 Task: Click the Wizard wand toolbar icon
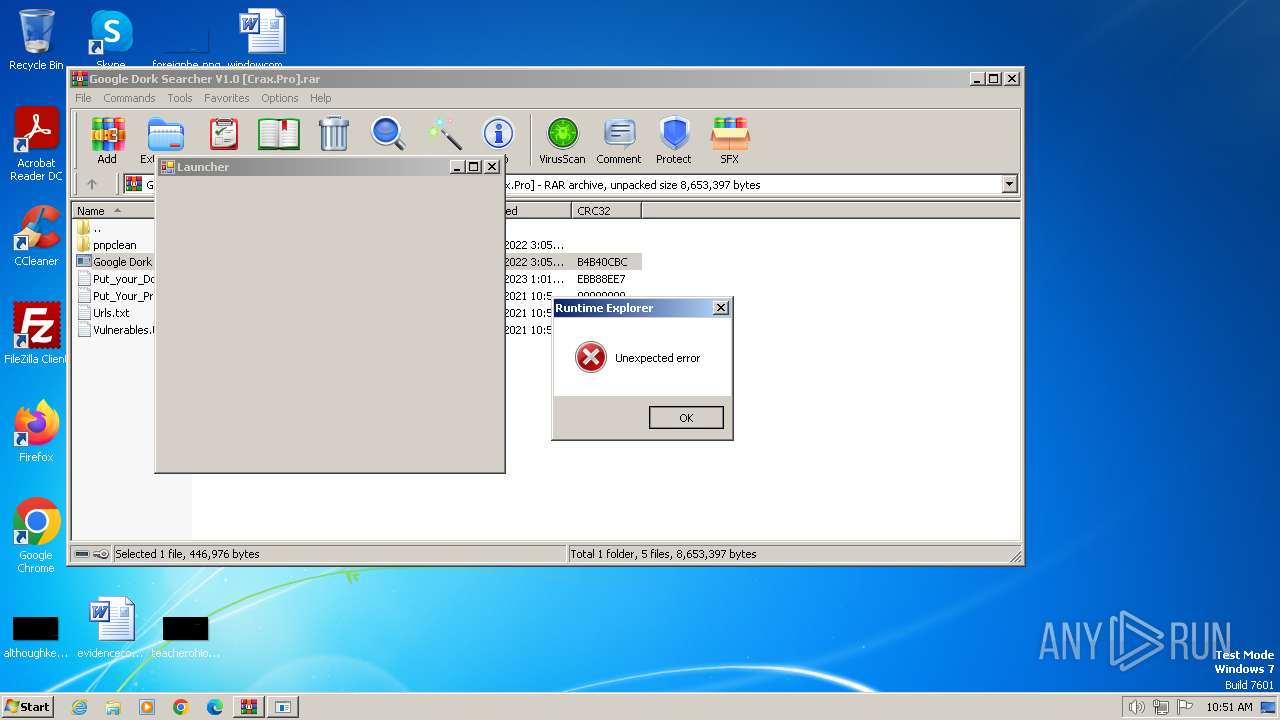tap(444, 134)
